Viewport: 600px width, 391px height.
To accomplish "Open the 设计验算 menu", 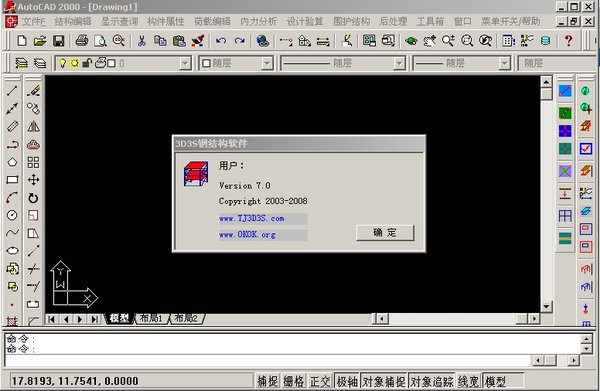I will click(x=305, y=21).
